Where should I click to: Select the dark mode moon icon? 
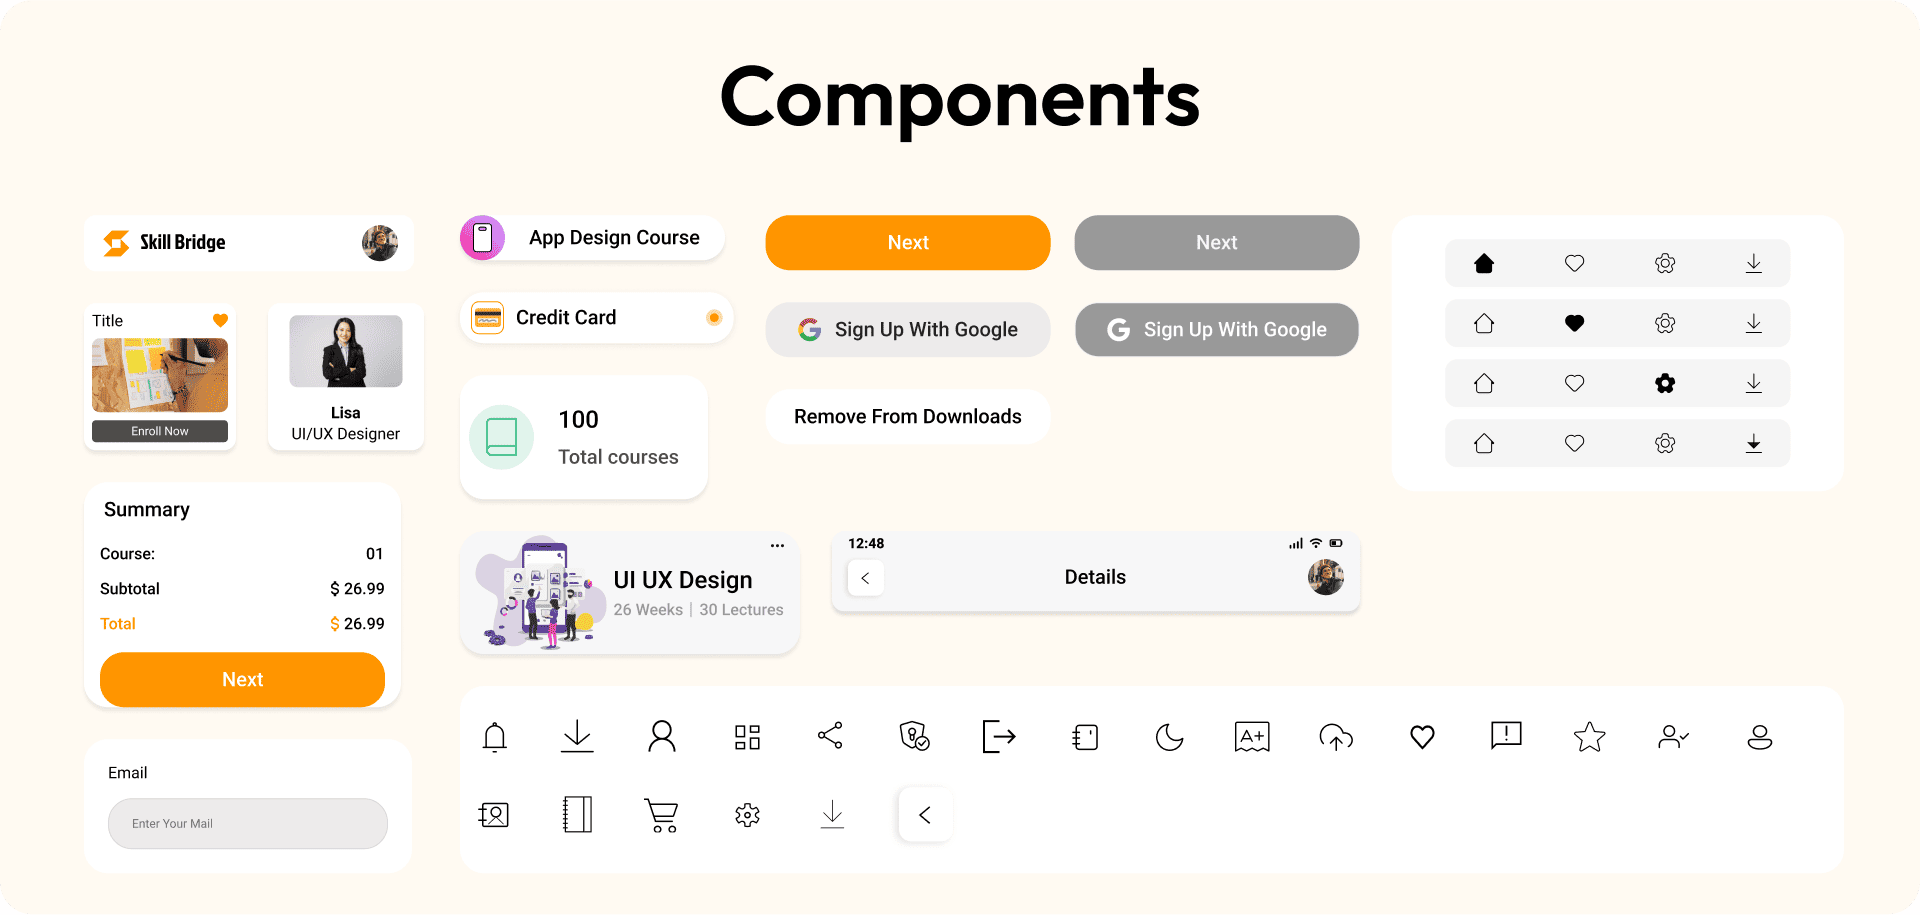click(x=1169, y=737)
